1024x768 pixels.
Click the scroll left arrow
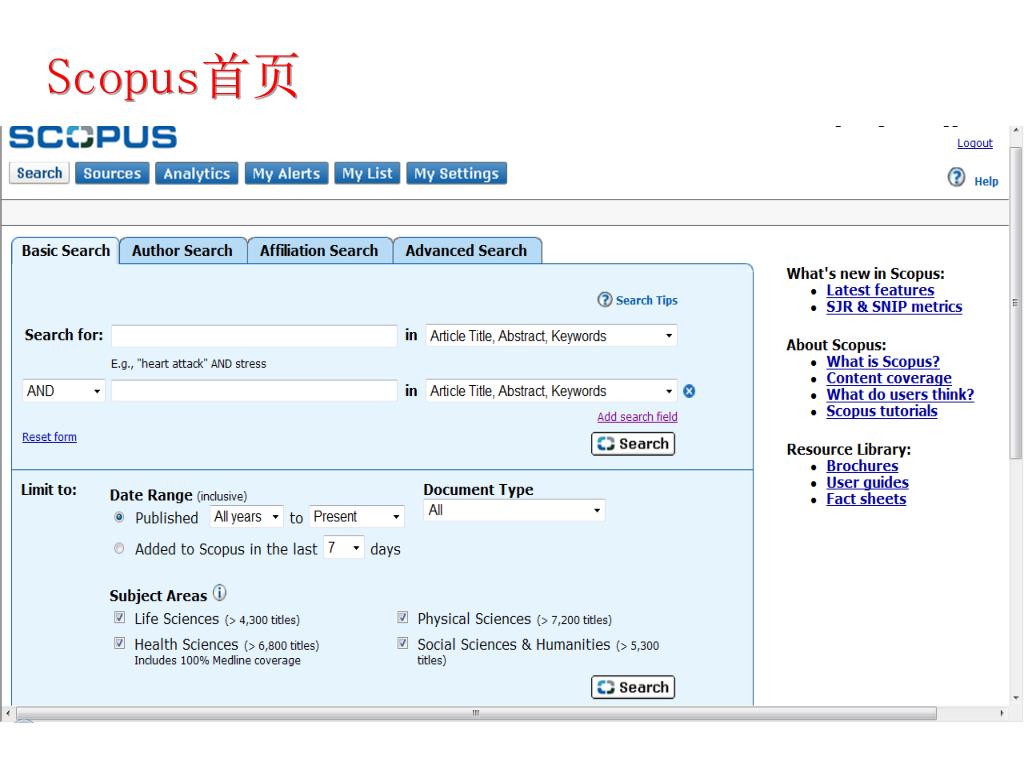click(7, 713)
